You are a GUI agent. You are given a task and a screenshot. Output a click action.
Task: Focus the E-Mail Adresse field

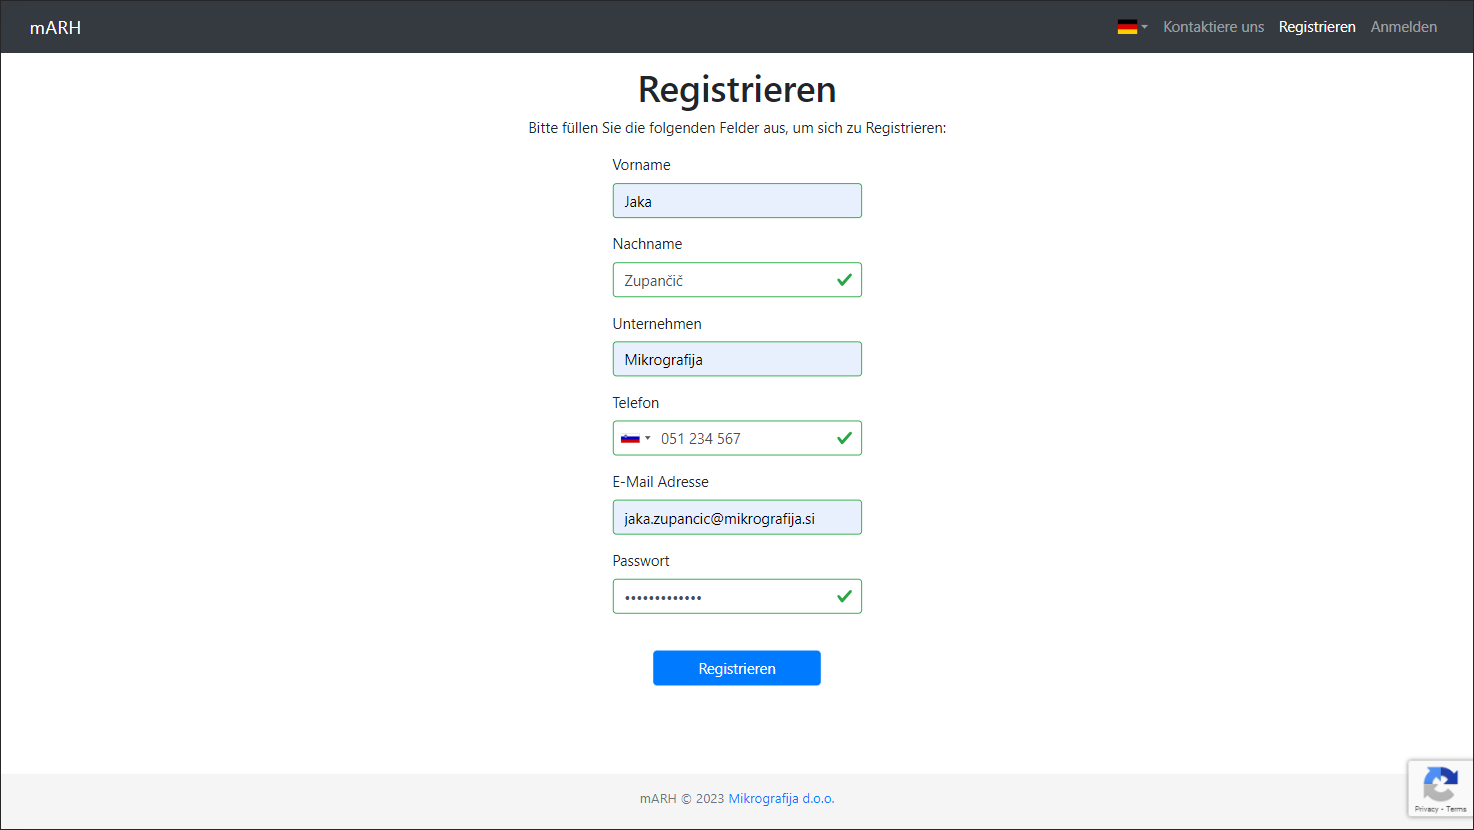(737, 518)
